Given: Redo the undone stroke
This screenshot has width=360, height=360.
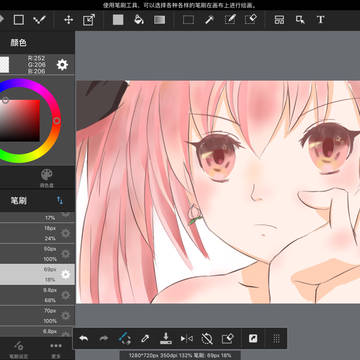Looking at the screenshot, I should click(x=104, y=339).
